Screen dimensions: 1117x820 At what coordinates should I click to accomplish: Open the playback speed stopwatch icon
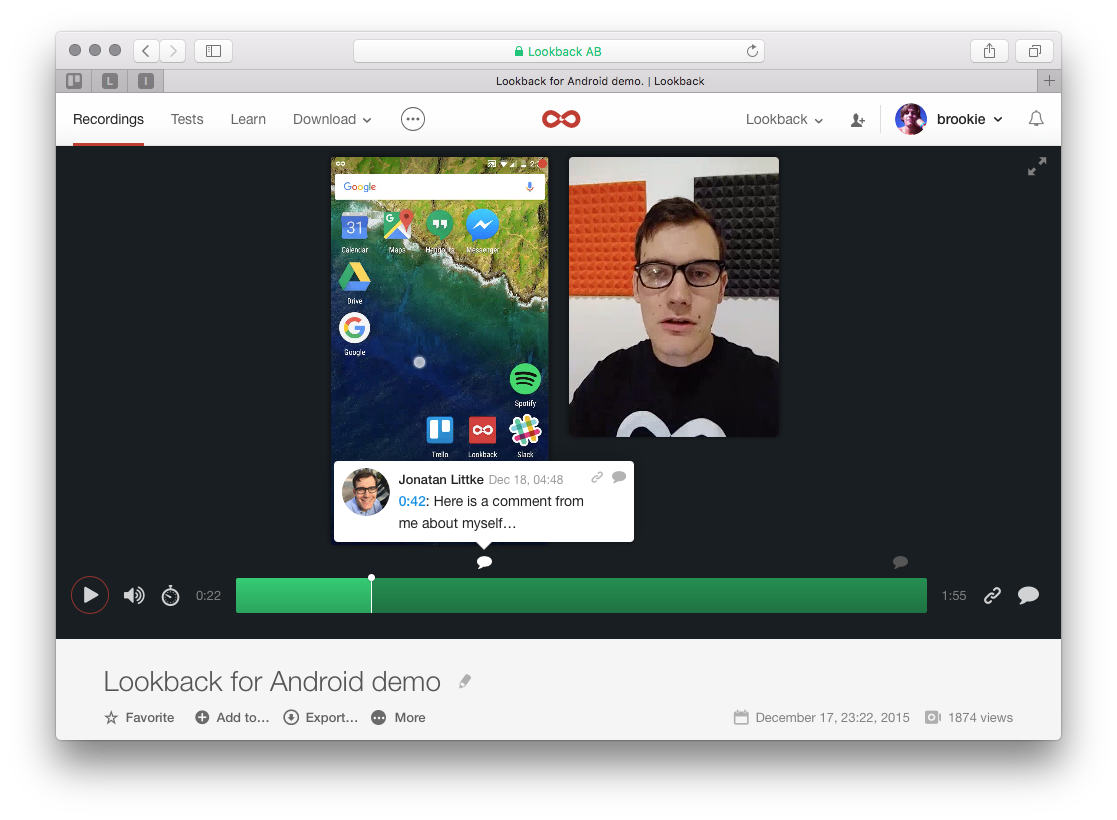tap(171, 596)
